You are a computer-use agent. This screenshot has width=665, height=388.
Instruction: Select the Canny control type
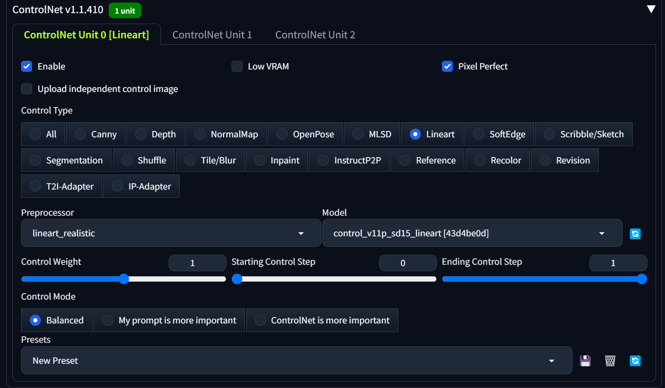click(x=96, y=134)
